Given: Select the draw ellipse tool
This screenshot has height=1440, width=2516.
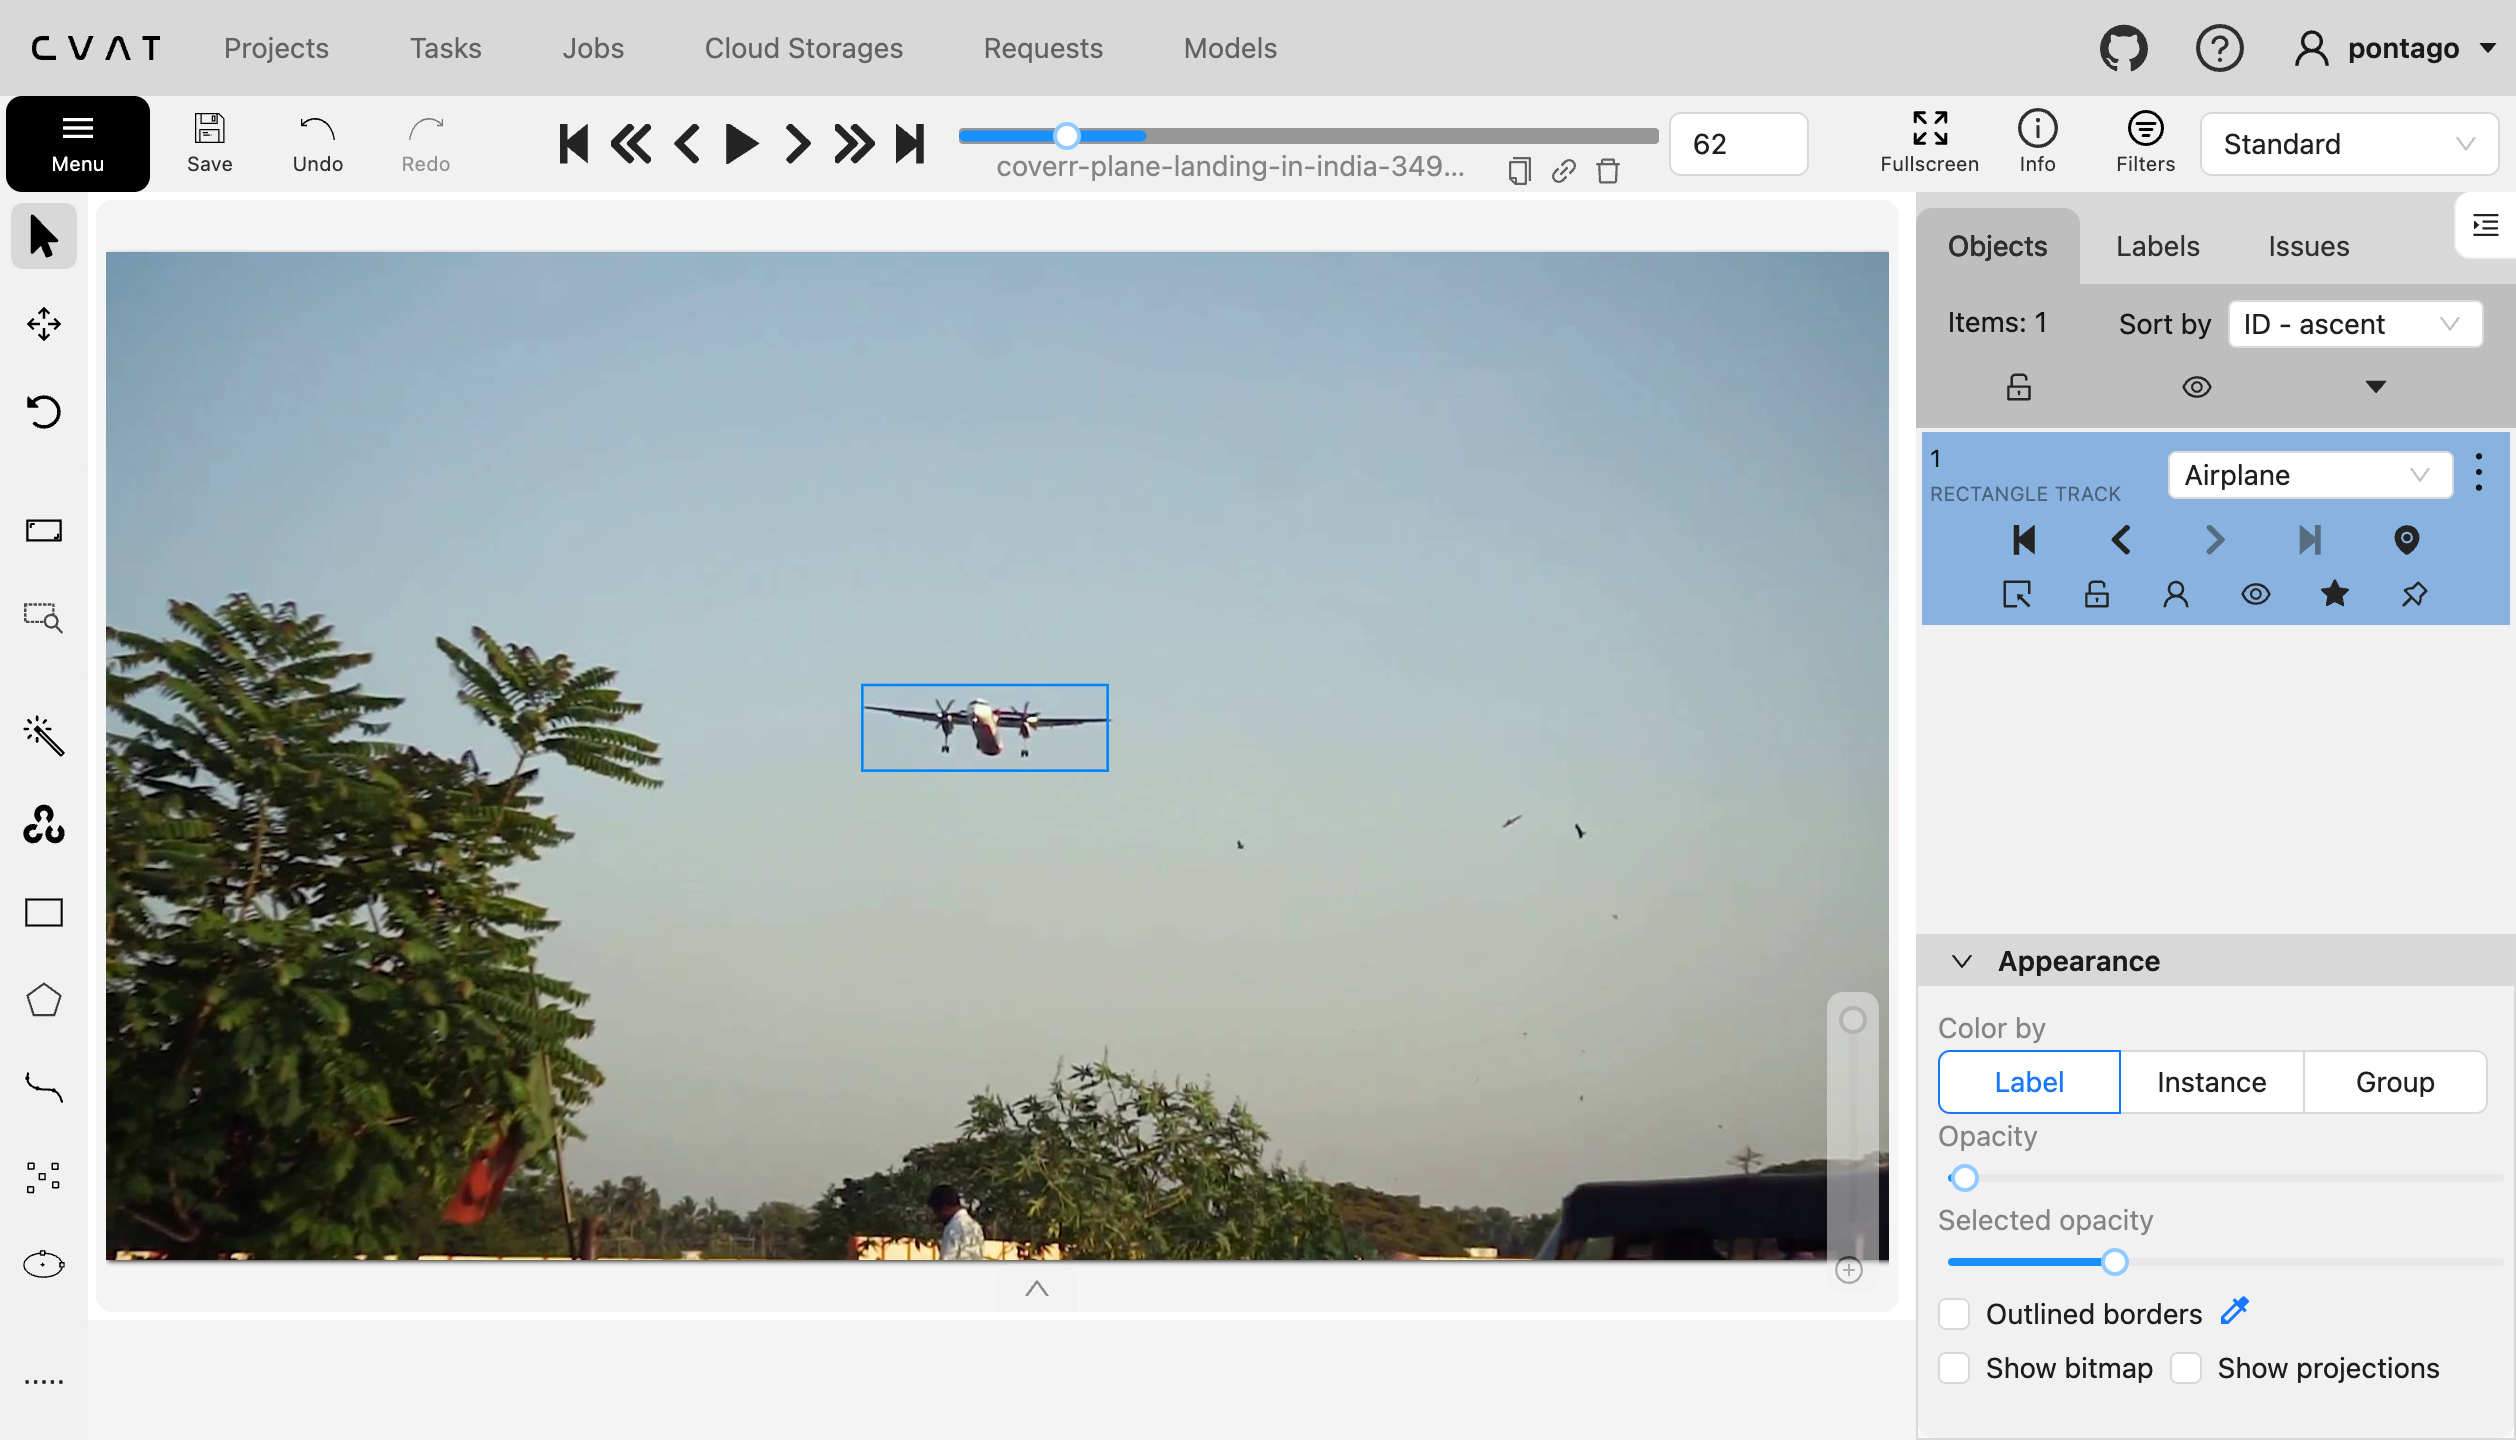Looking at the screenshot, I should click(43, 1265).
